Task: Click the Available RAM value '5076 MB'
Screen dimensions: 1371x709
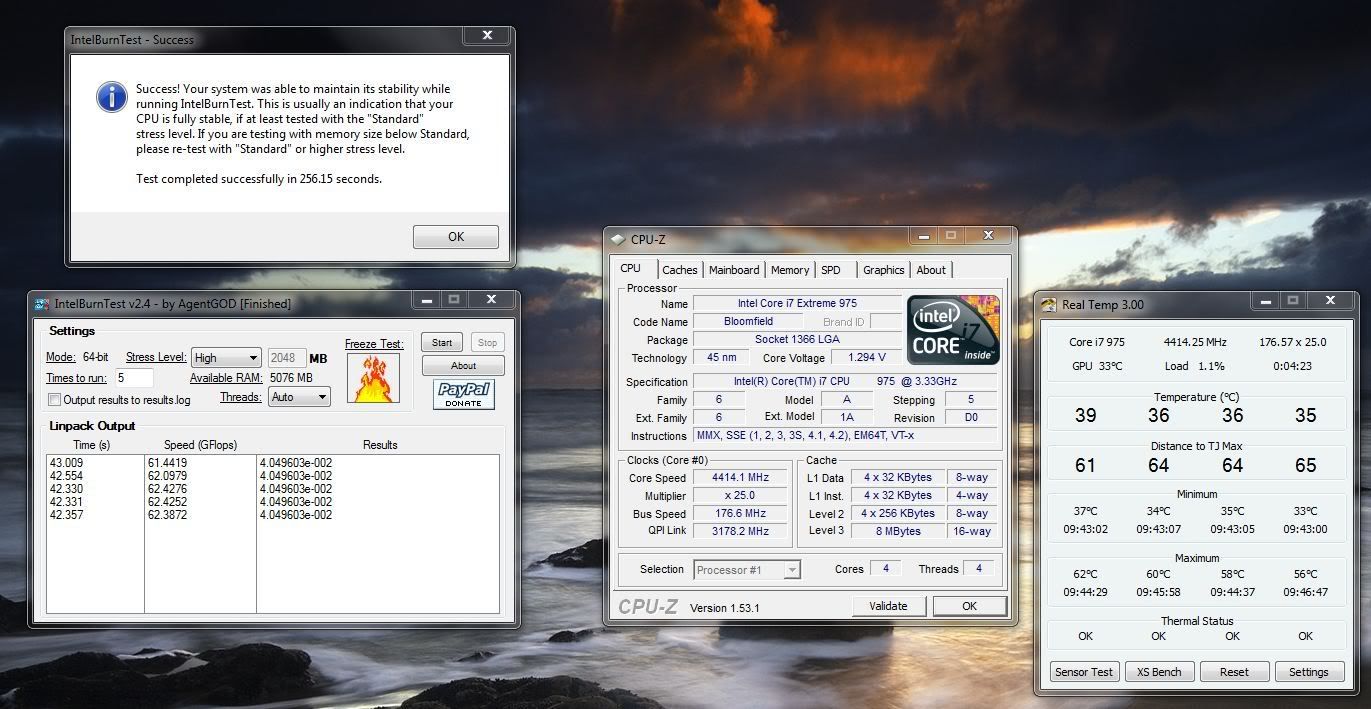Action: coord(291,378)
